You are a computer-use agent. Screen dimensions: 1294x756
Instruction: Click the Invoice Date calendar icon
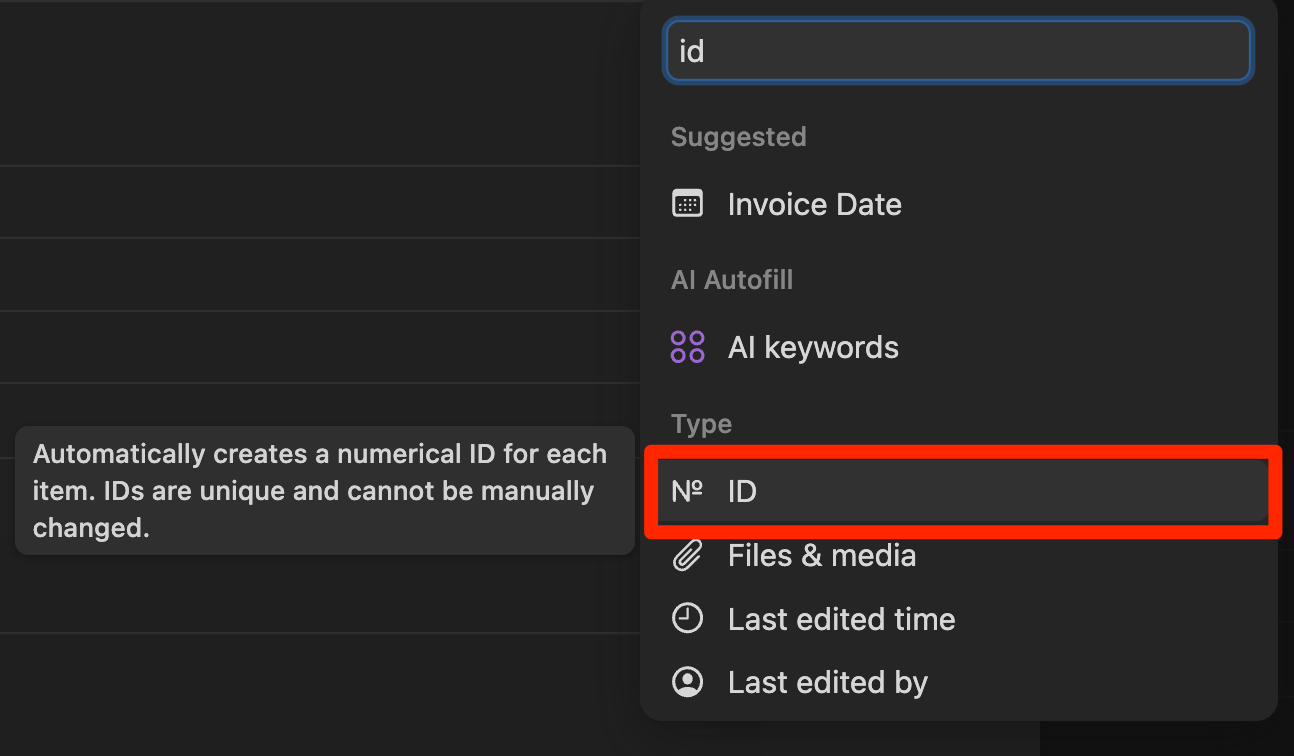687,204
